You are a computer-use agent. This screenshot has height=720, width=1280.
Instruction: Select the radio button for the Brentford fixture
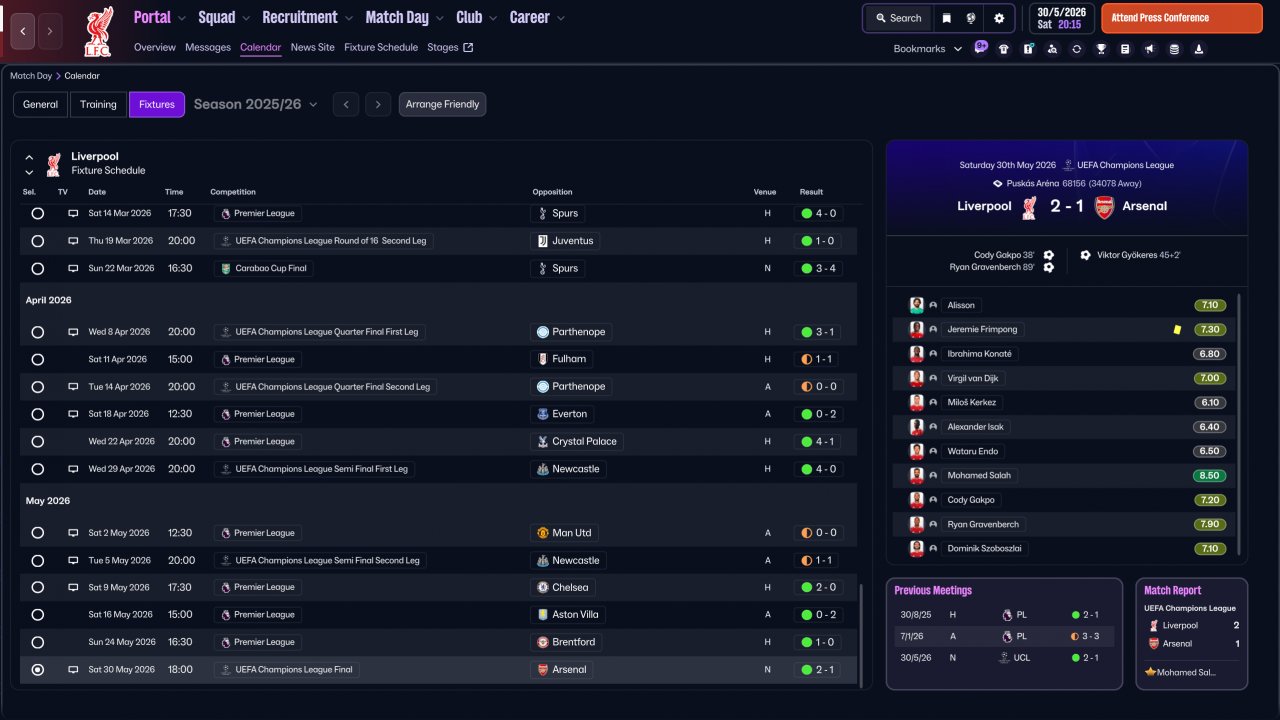(x=38, y=642)
